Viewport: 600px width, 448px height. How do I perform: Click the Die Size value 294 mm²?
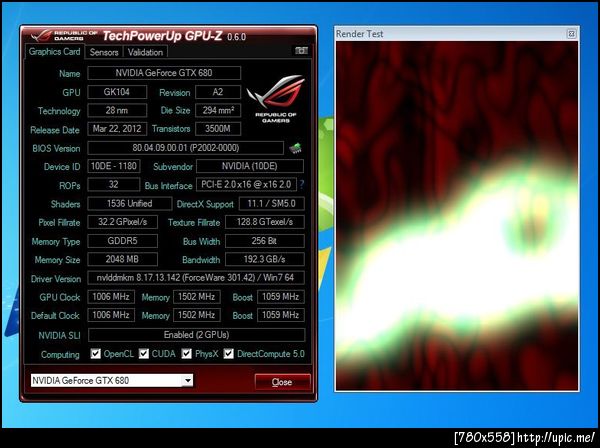(218, 110)
